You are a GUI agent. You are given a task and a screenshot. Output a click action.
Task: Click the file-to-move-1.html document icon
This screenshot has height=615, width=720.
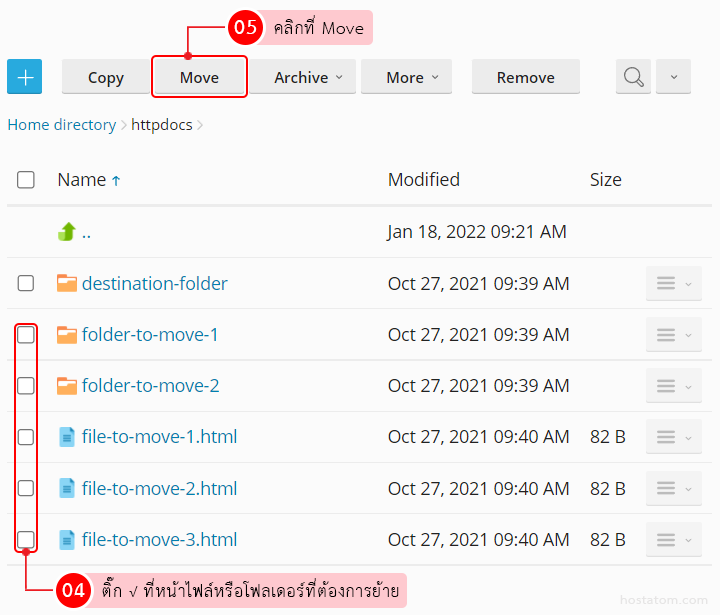pyautogui.click(x=67, y=437)
